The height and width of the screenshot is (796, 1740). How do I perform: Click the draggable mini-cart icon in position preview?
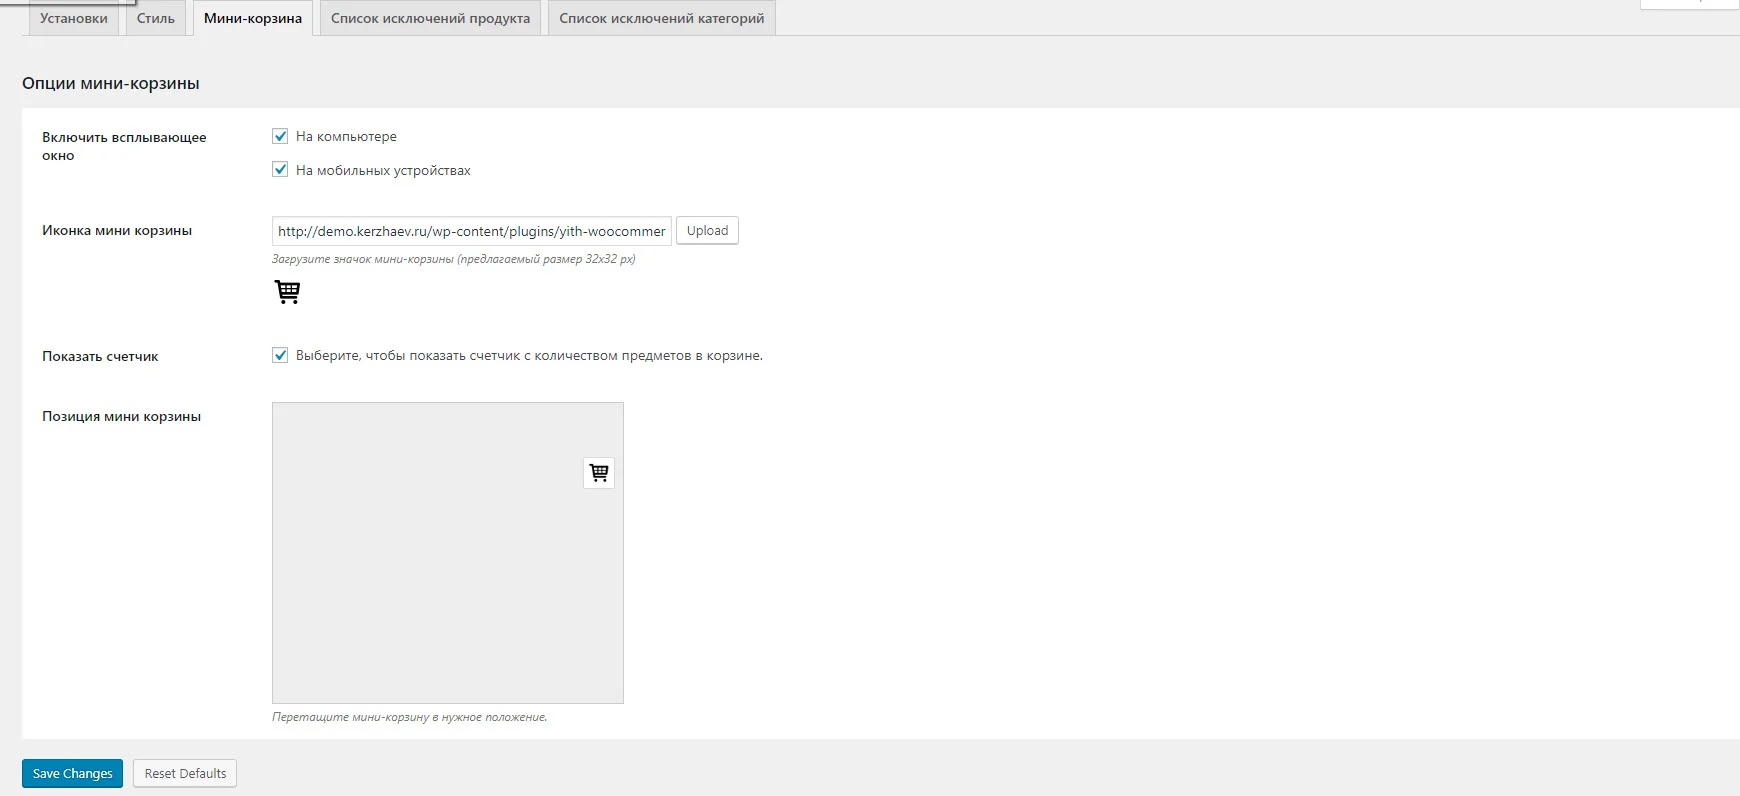[599, 473]
